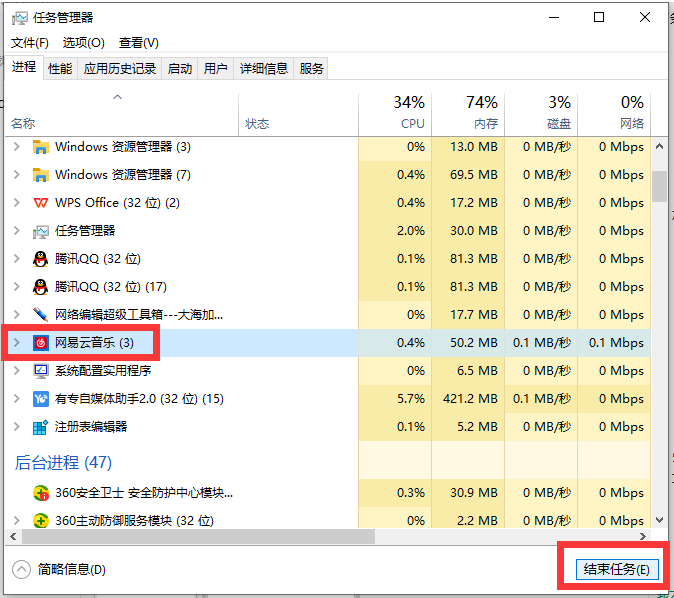674x598 pixels.
Task: Expand the 注册表编辑器 process row
Action: 17,426
